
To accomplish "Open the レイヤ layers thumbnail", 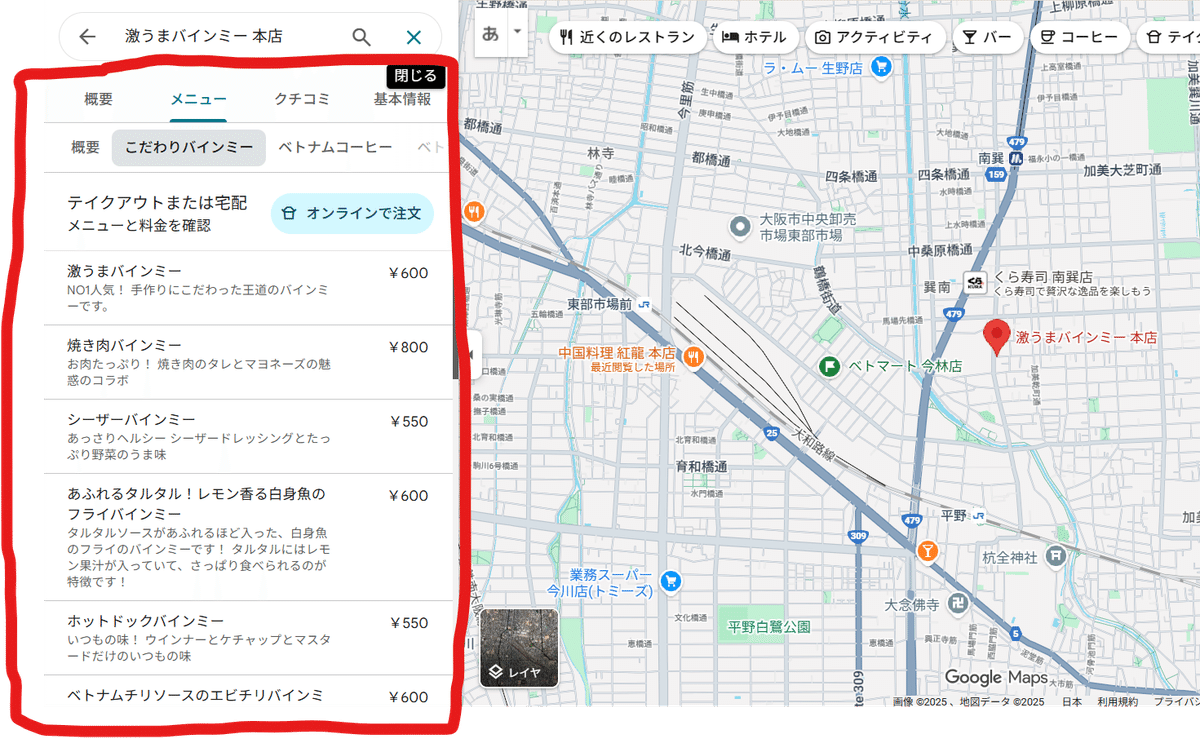I will coord(519,648).
